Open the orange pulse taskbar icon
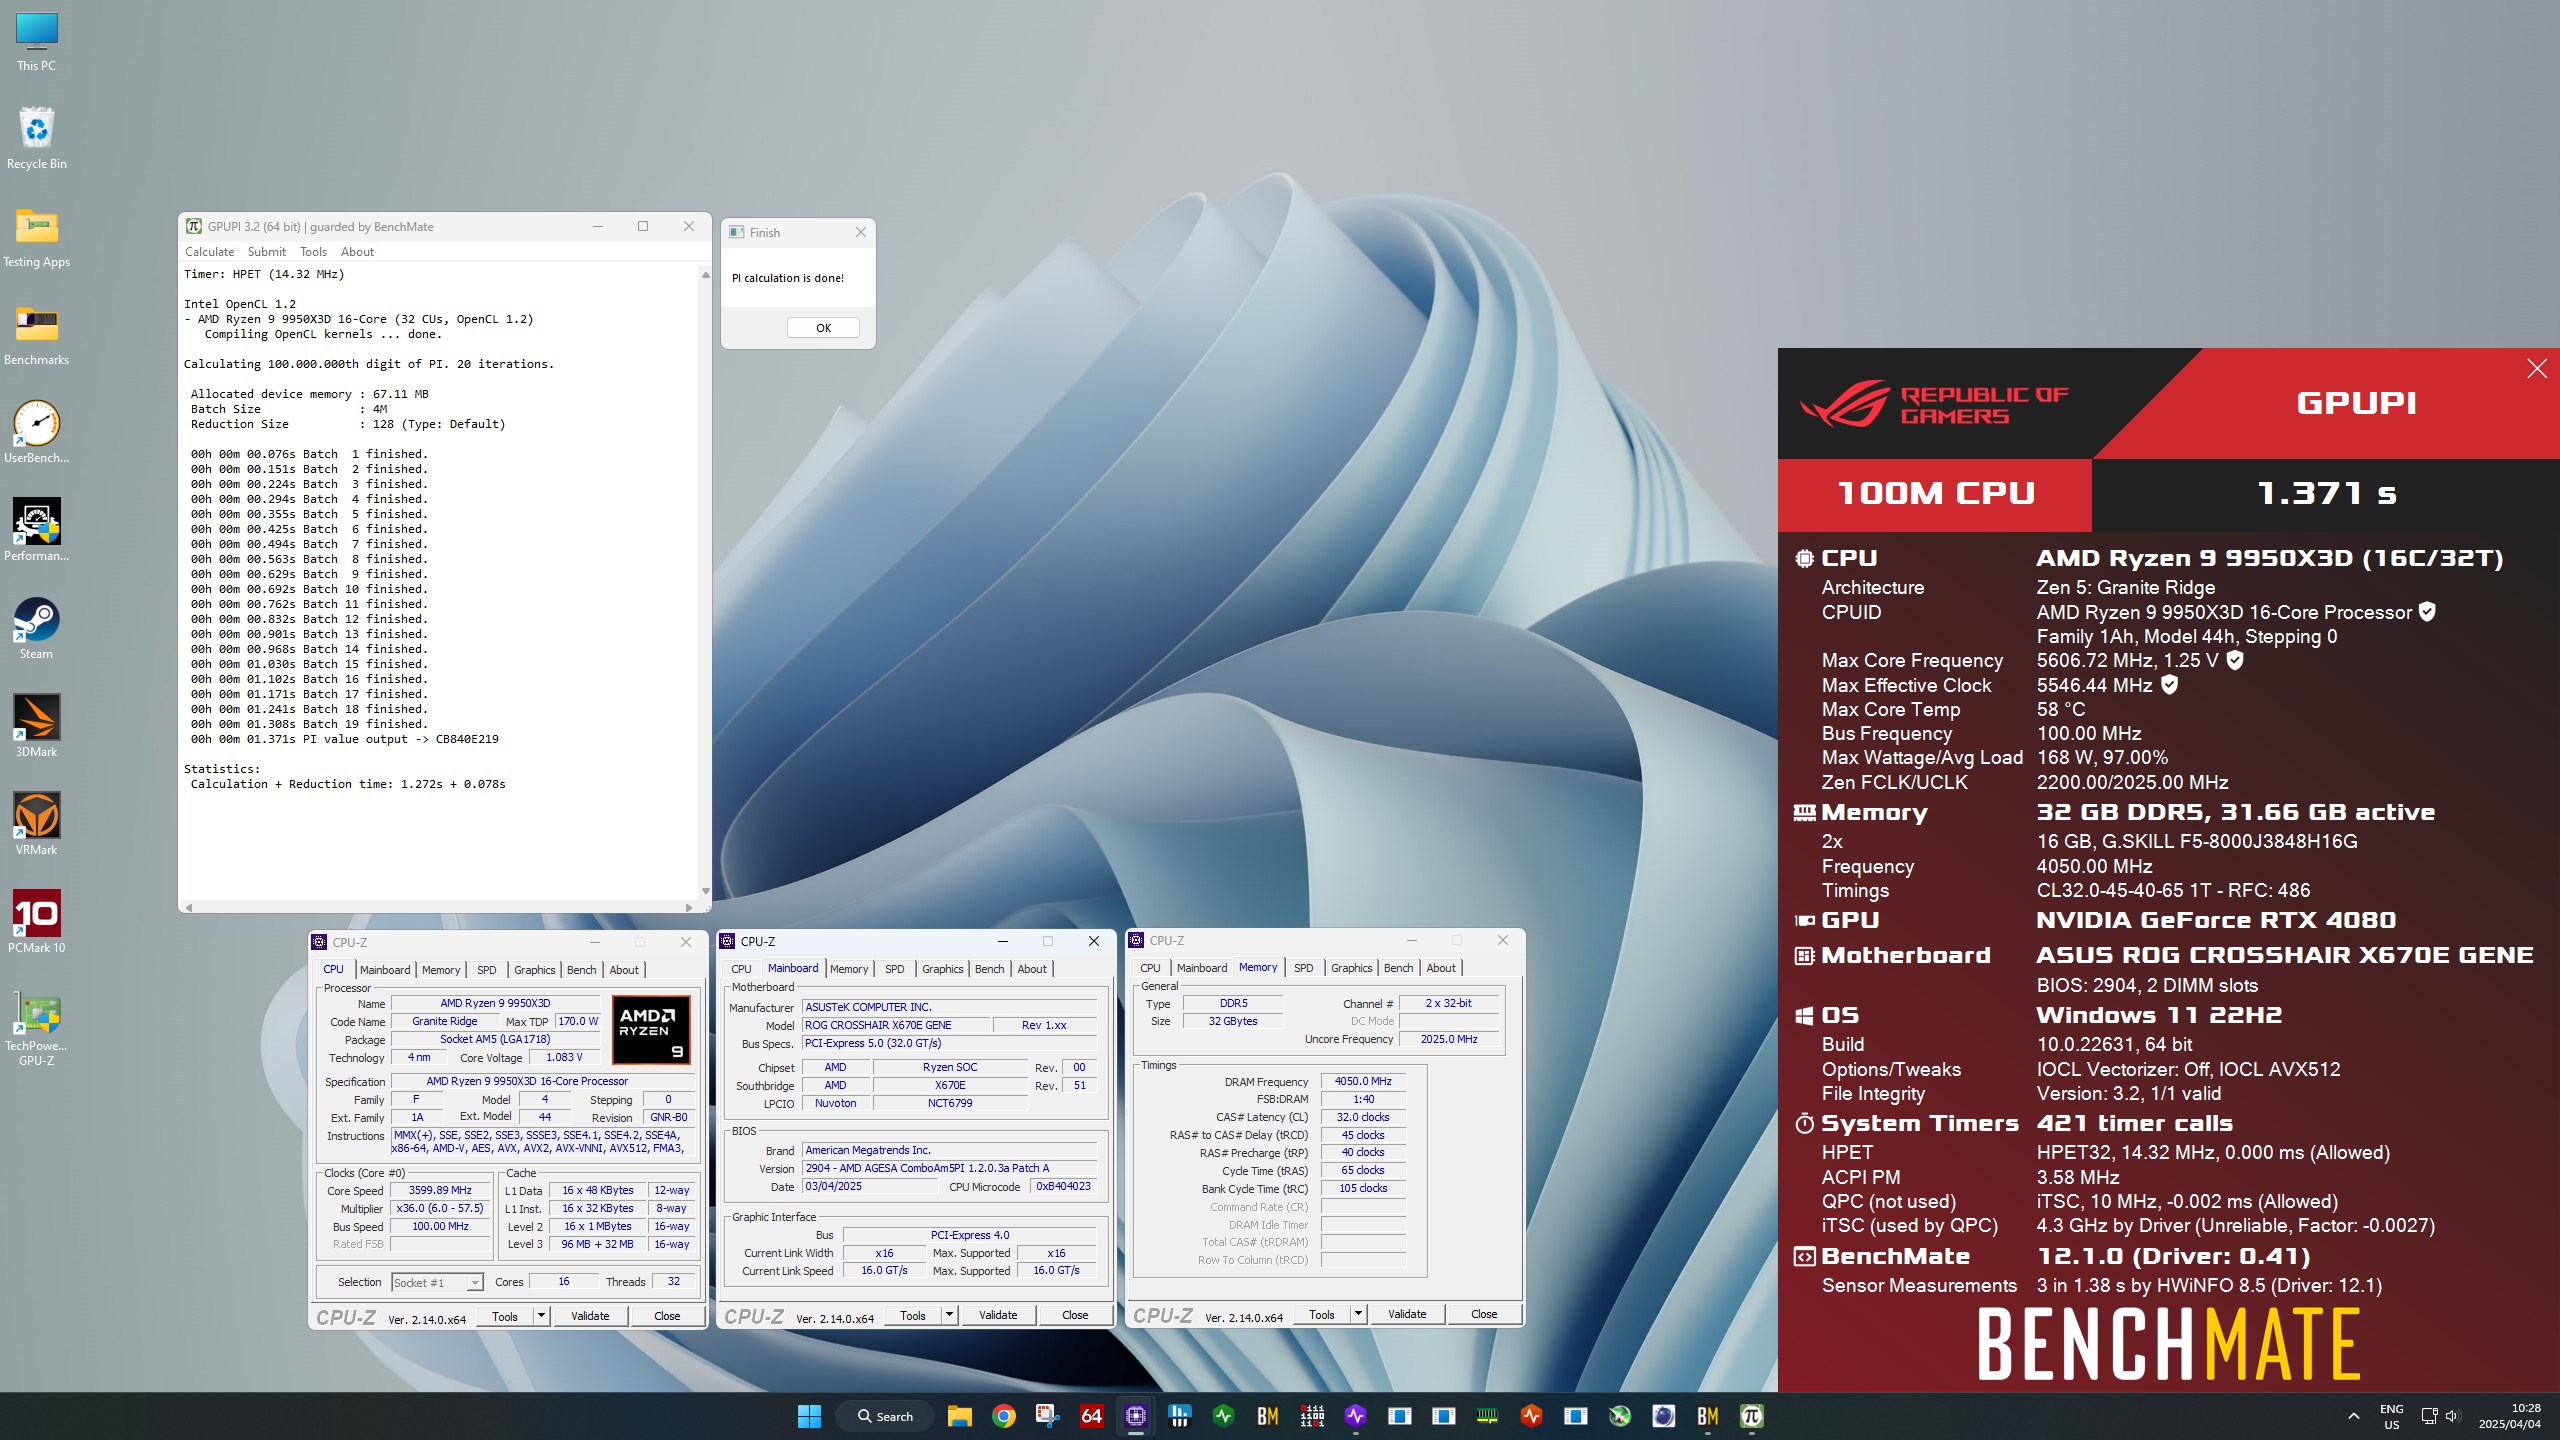This screenshot has height=1440, width=2560. point(1531,1416)
